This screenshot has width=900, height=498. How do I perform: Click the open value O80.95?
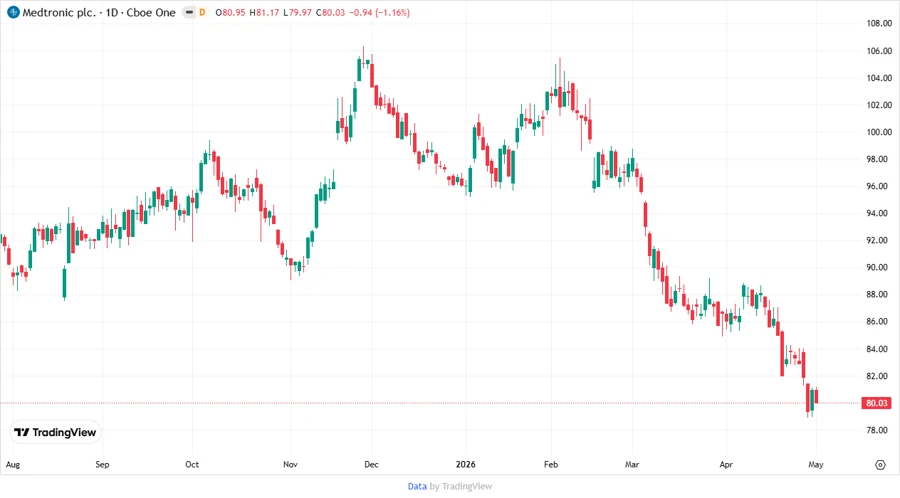(230, 13)
